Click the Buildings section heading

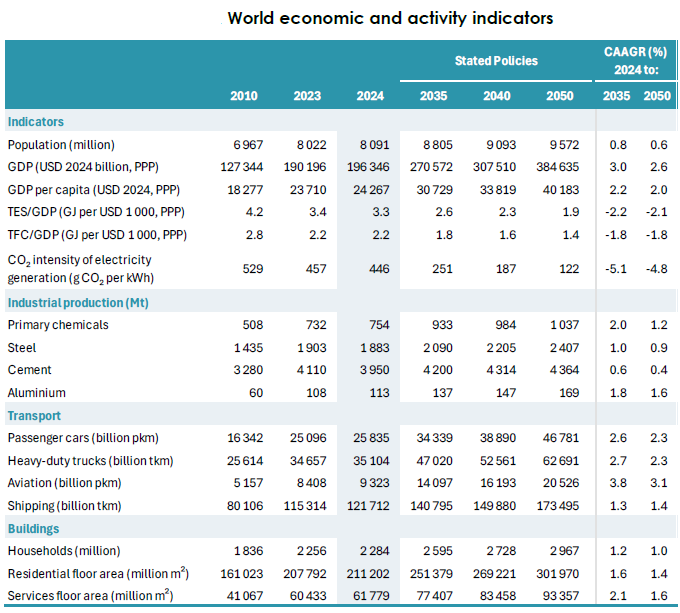click(33, 528)
